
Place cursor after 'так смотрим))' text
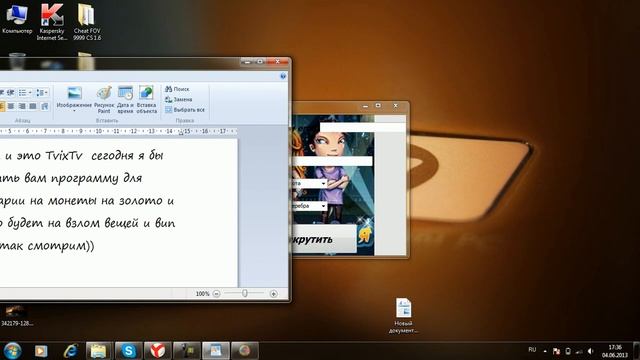coord(95,246)
